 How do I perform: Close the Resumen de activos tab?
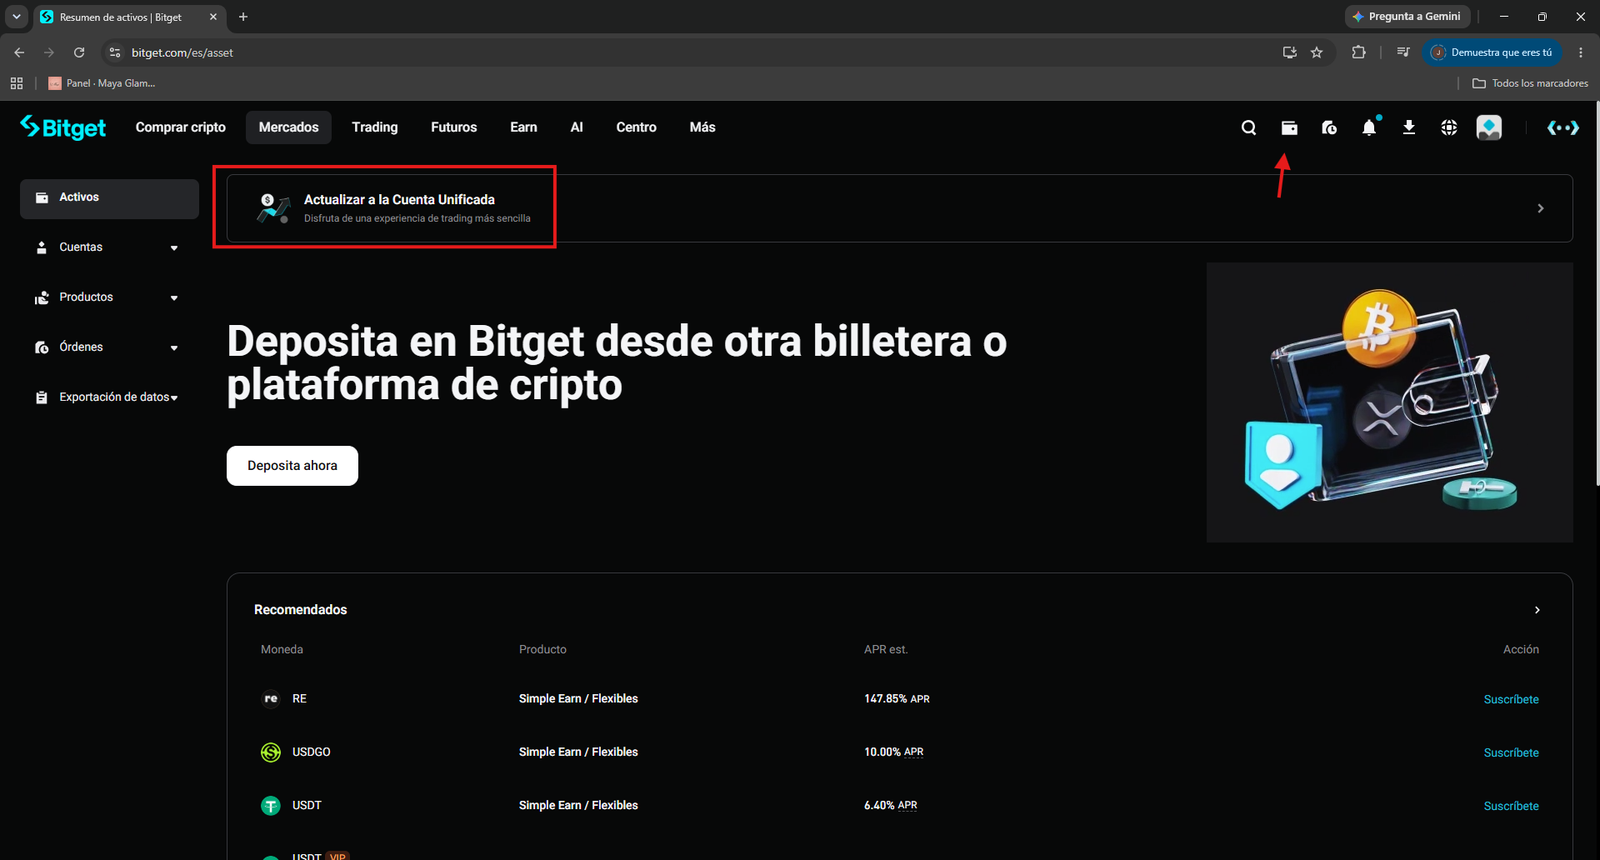(213, 17)
